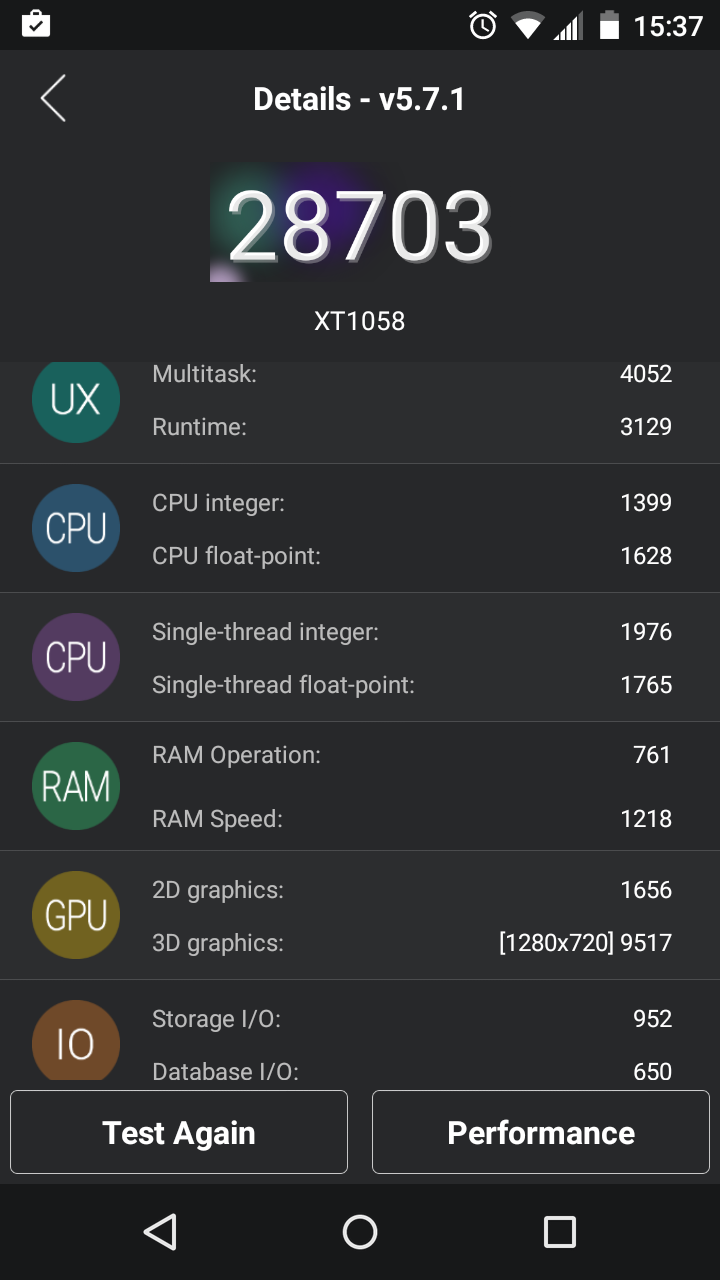This screenshot has height=1280, width=720.
Task: Select the 3D graphics score row
Action: coord(411,942)
